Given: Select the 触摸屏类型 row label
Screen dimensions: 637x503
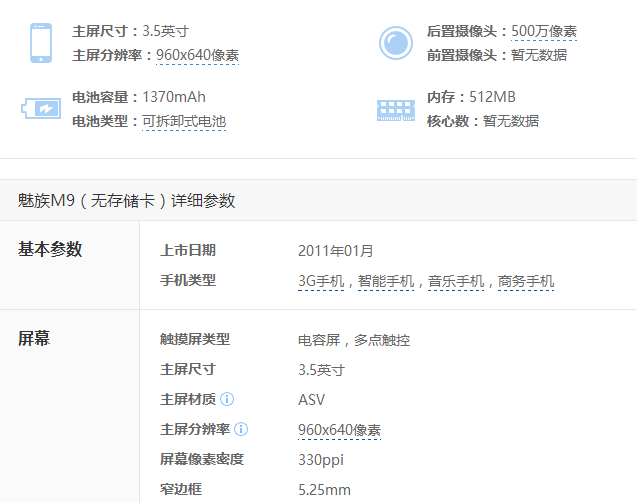Looking at the screenshot, I should (x=195, y=339).
